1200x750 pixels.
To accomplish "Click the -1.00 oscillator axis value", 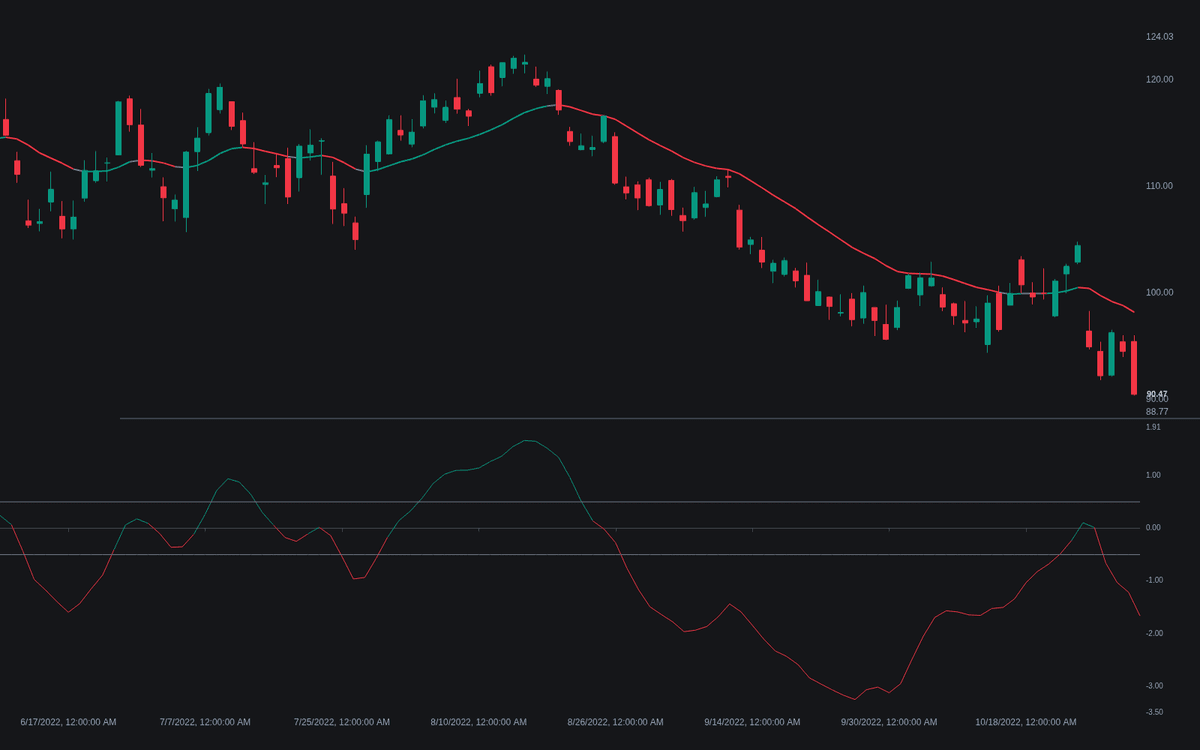I will point(1153,580).
